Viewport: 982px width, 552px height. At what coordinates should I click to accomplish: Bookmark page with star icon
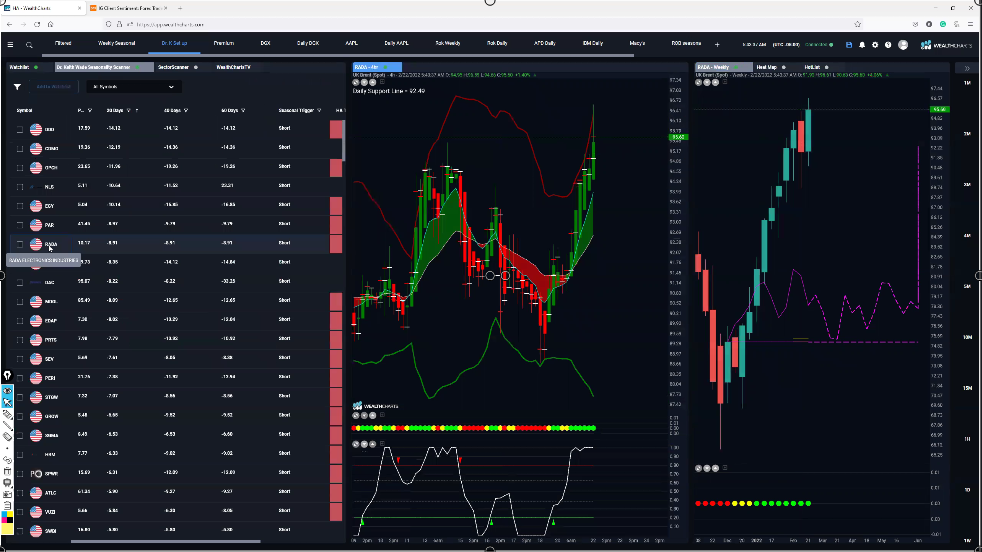click(x=857, y=24)
